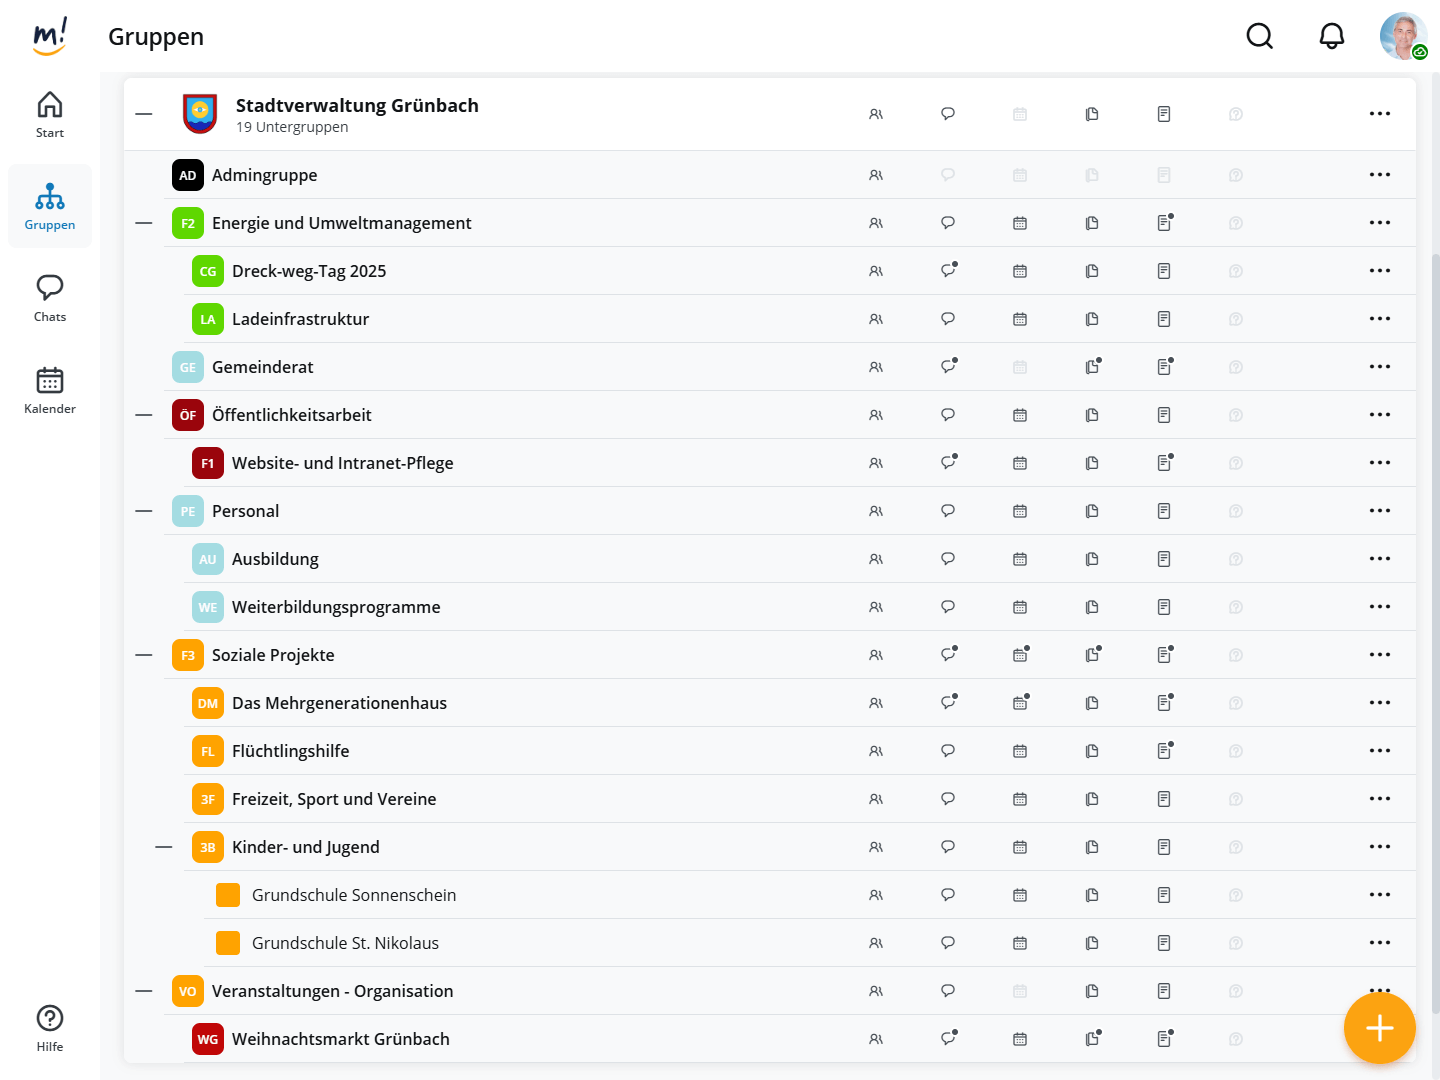This screenshot has height=1080, width=1440.
Task: Open chat for Weihnachtsmarkt Grünbach
Action: click(948, 1039)
